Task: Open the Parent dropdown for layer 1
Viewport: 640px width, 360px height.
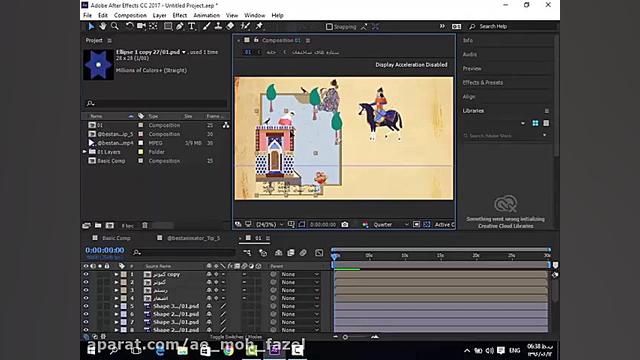Action: coord(300,274)
